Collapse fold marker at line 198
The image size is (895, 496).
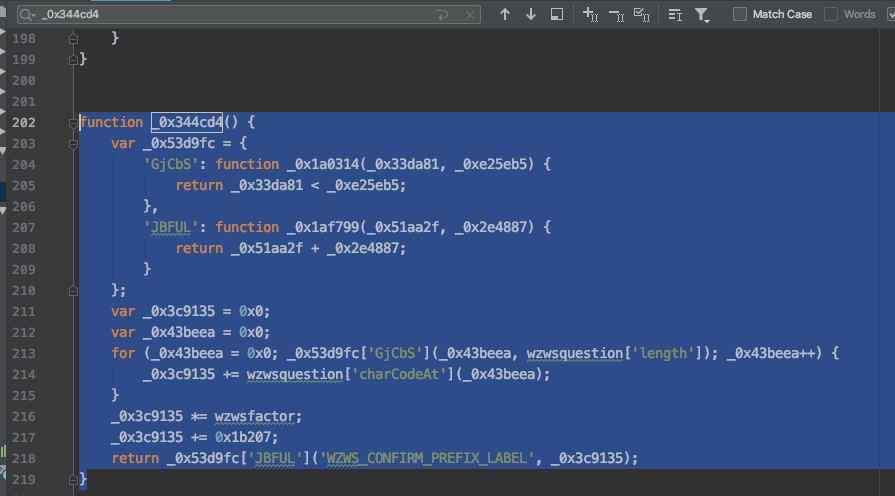[73, 39]
